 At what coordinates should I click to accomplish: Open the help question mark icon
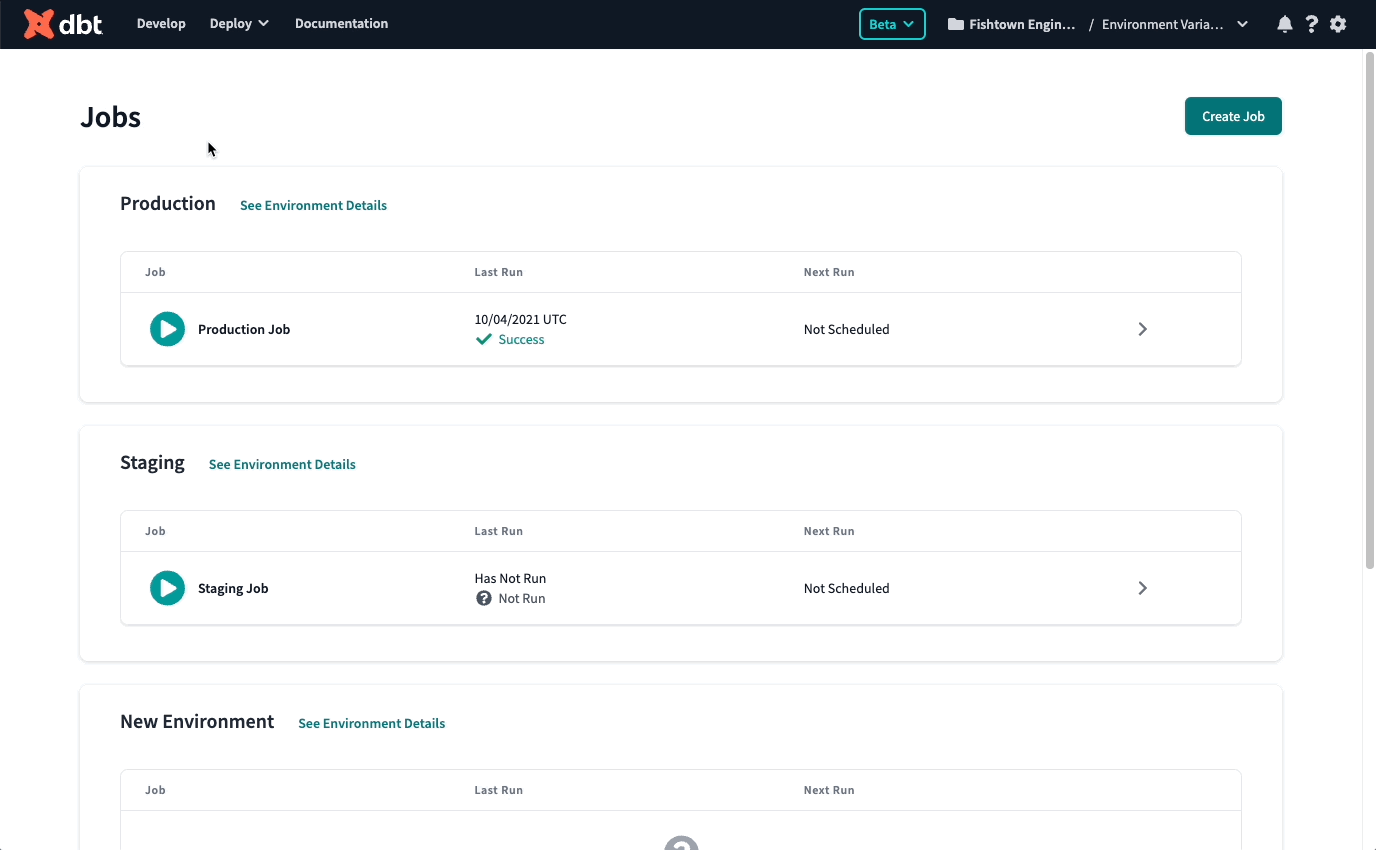pyautogui.click(x=1312, y=24)
